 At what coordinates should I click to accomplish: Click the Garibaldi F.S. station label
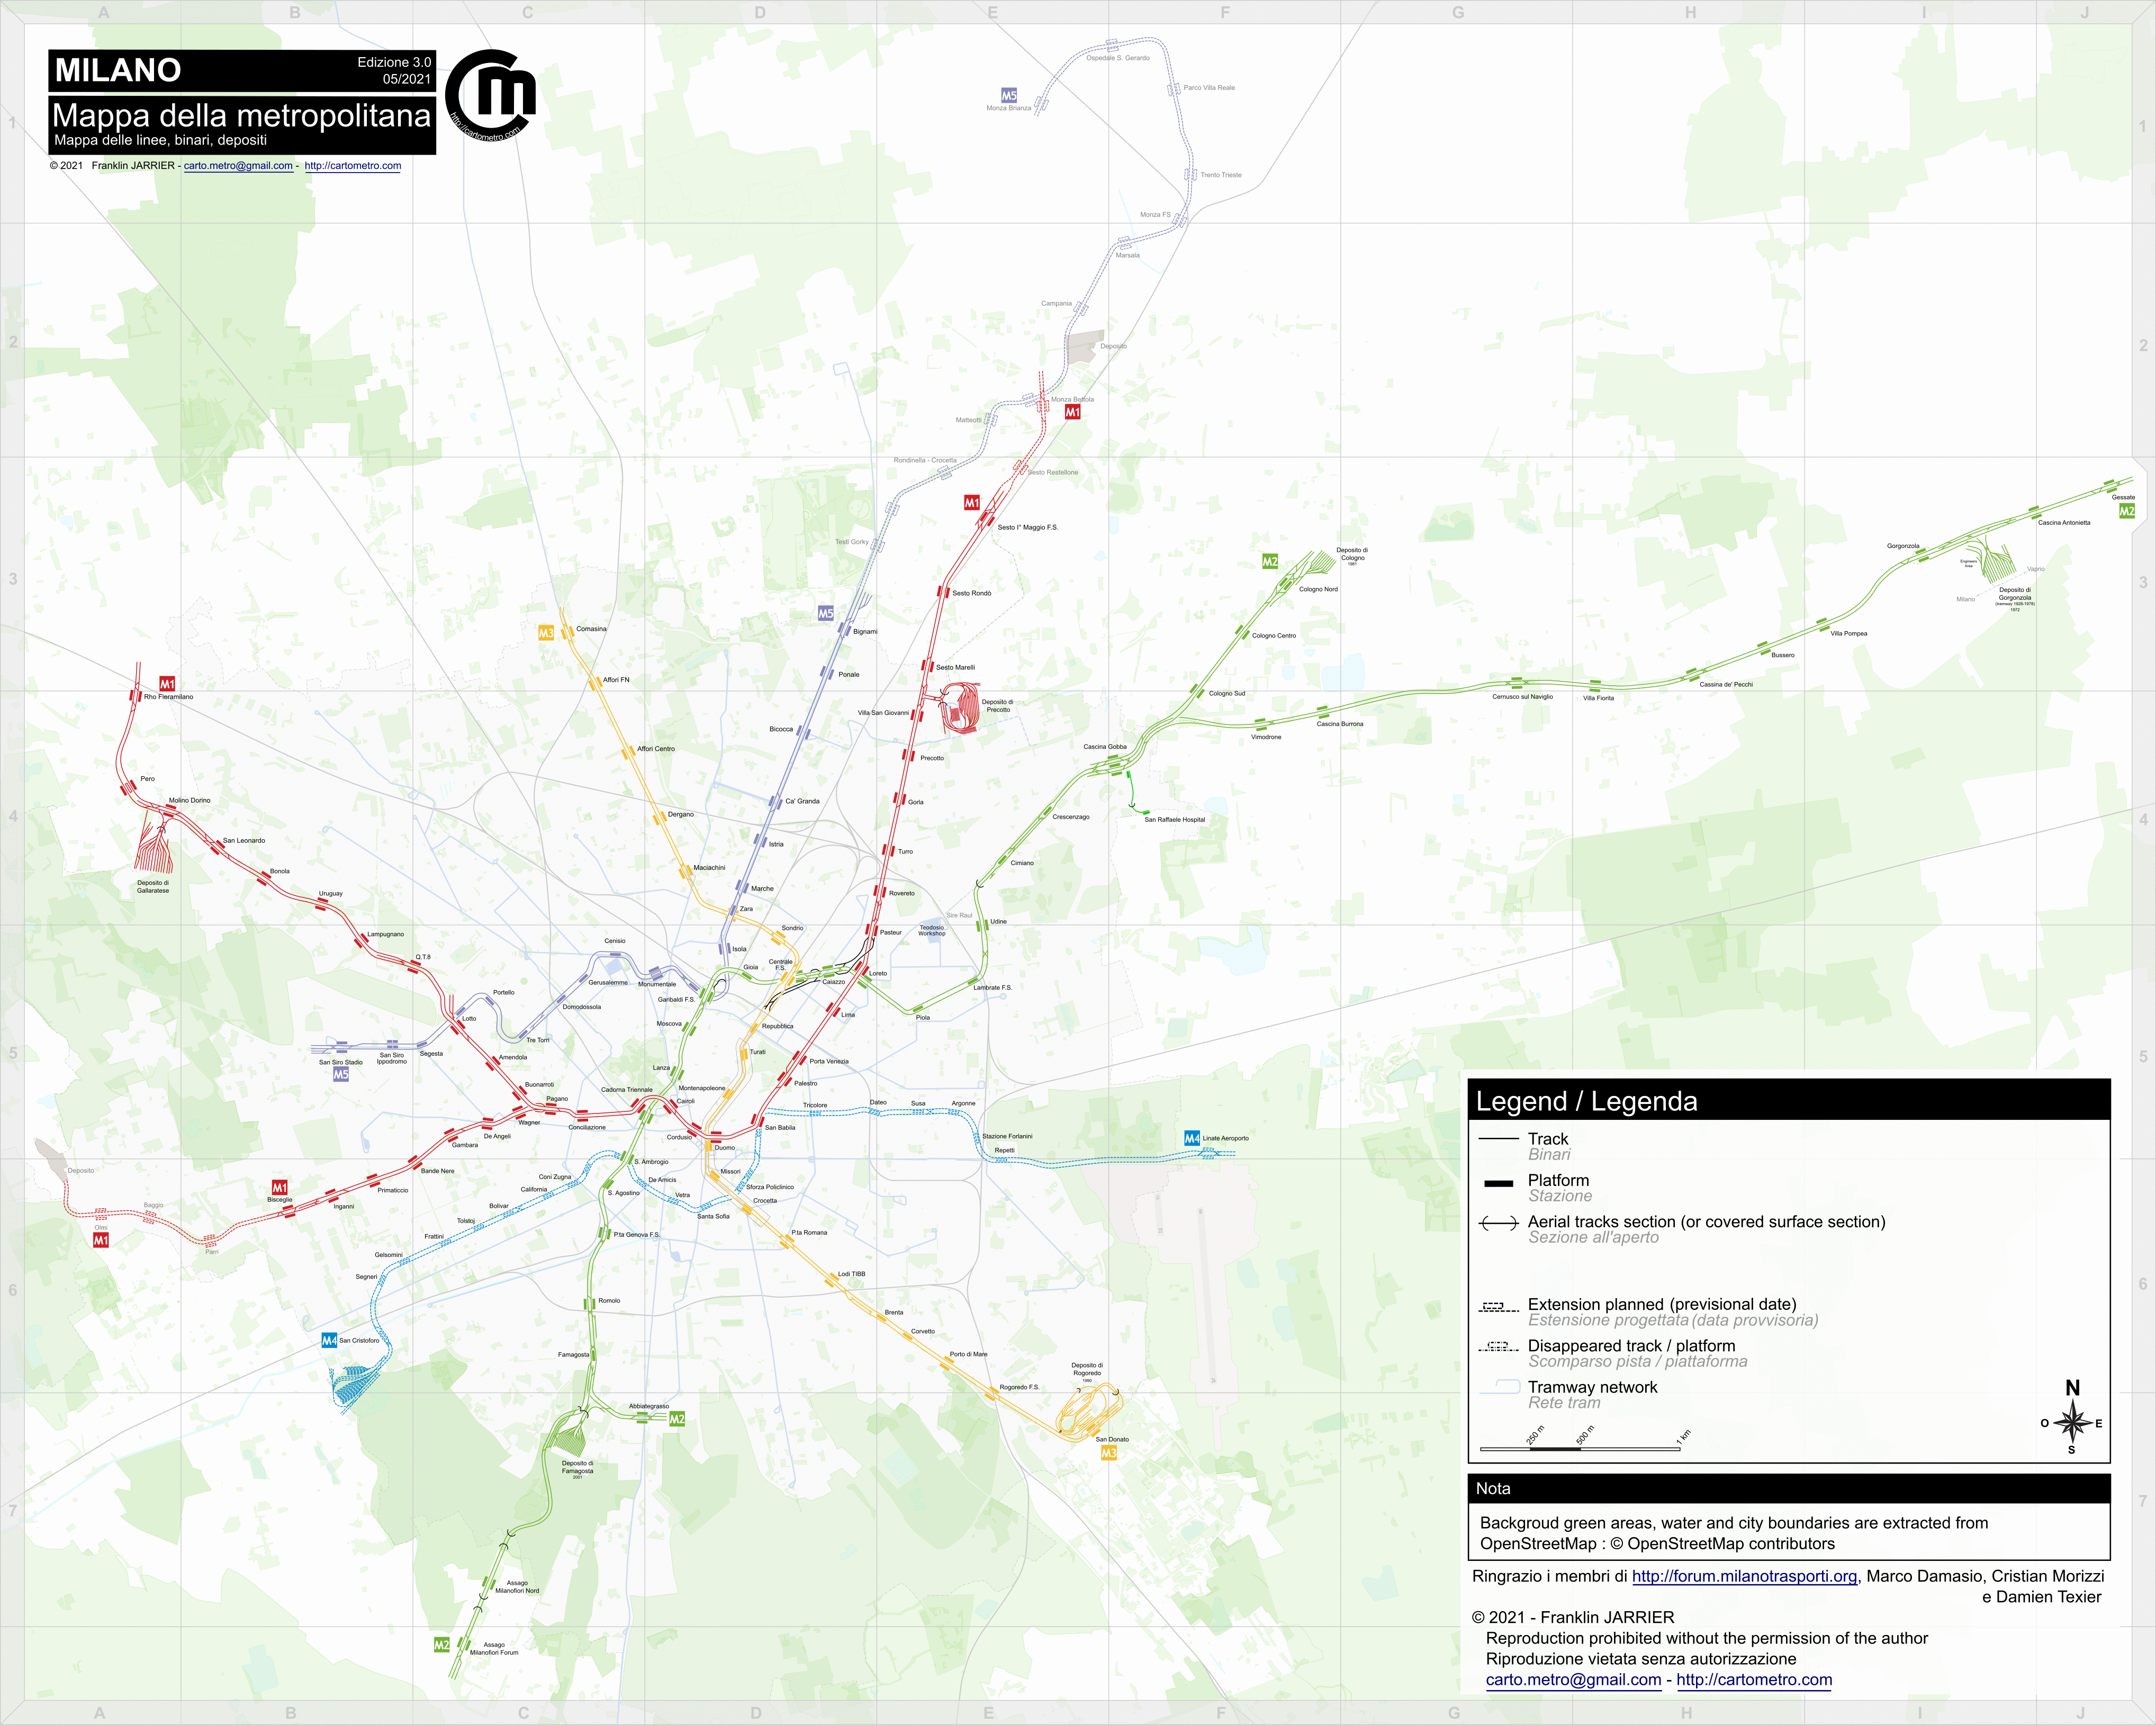tap(676, 999)
